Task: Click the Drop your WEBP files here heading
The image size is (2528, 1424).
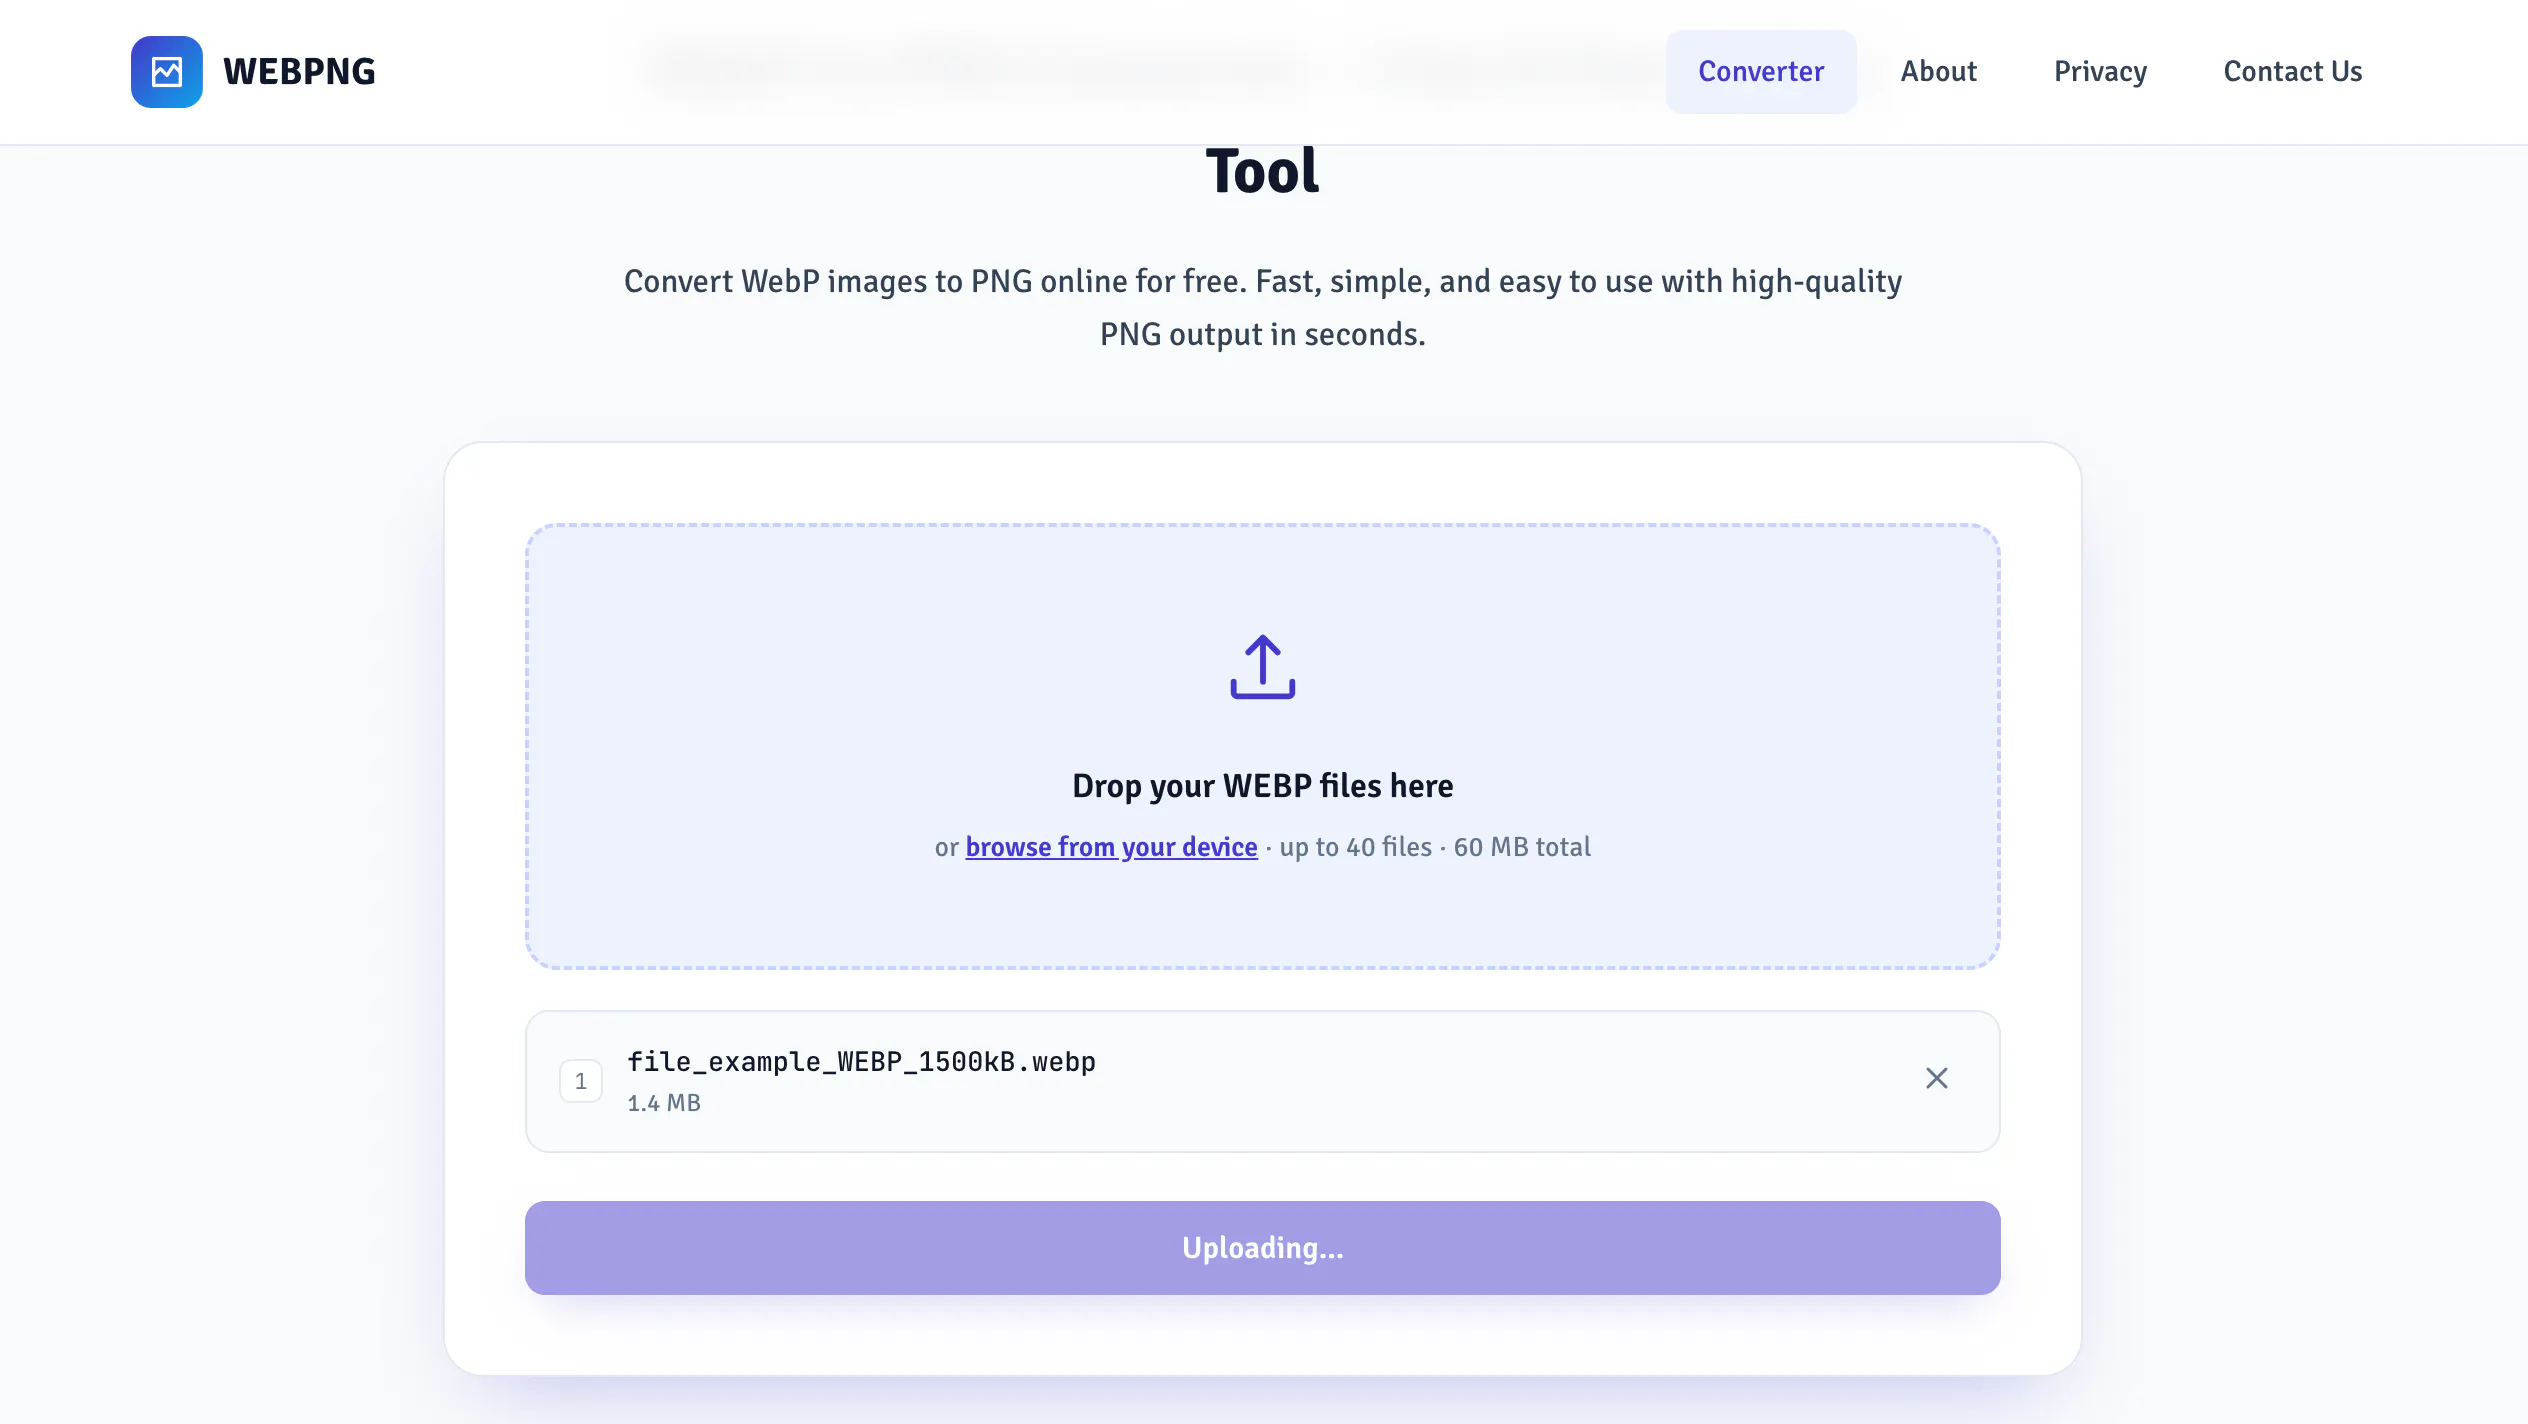Action: [1263, 786]
